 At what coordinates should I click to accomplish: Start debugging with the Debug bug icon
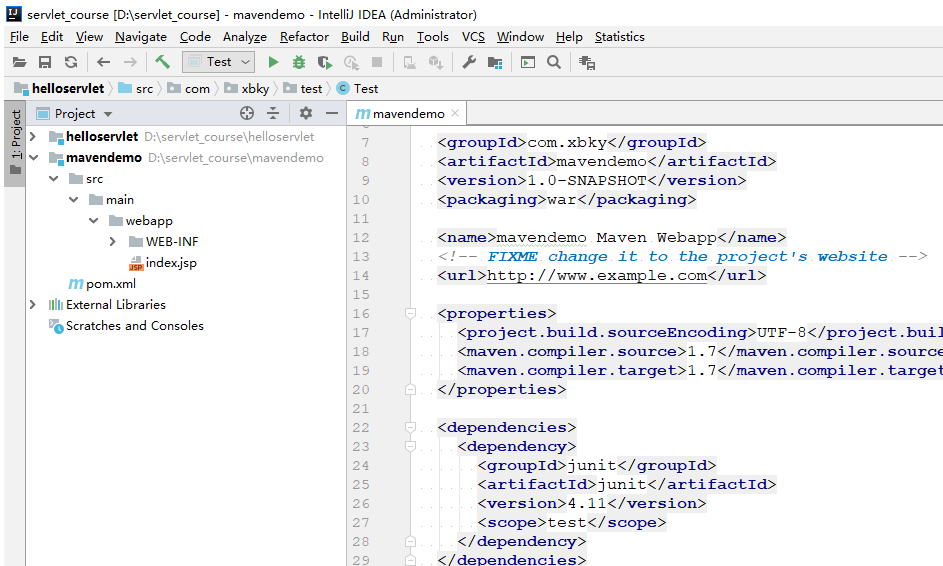tap(298, 62)
